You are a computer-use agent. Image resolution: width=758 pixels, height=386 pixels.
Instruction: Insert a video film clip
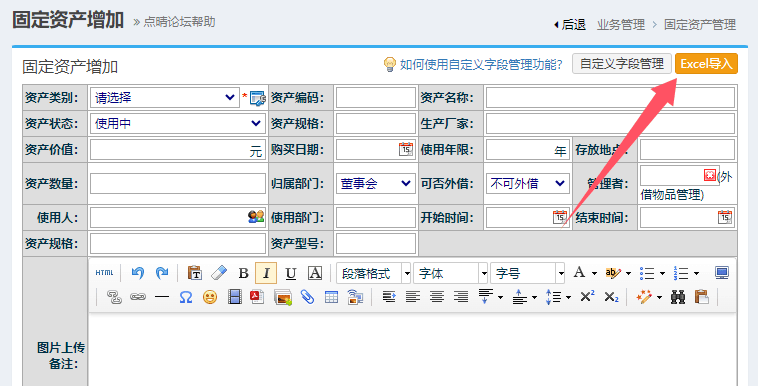pos(234,297)
